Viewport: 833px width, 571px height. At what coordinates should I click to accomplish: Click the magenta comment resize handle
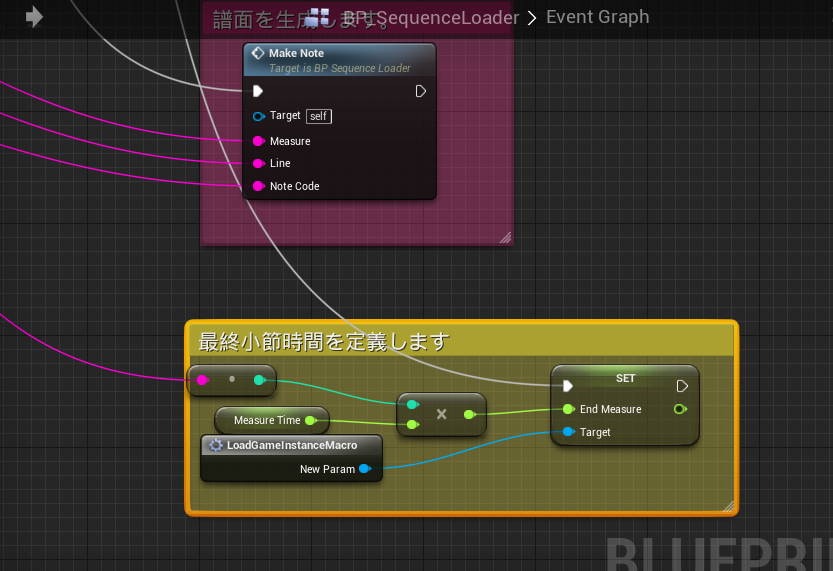tap(506, 238)
